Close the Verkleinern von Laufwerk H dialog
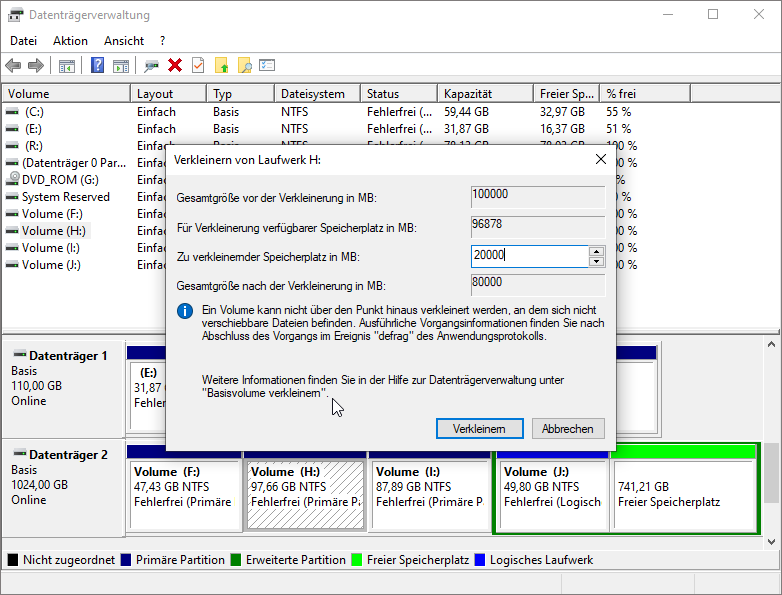Image resolution: width=782 pixels, height=595 pixels. pyautogui.click(x=601, y=159)
